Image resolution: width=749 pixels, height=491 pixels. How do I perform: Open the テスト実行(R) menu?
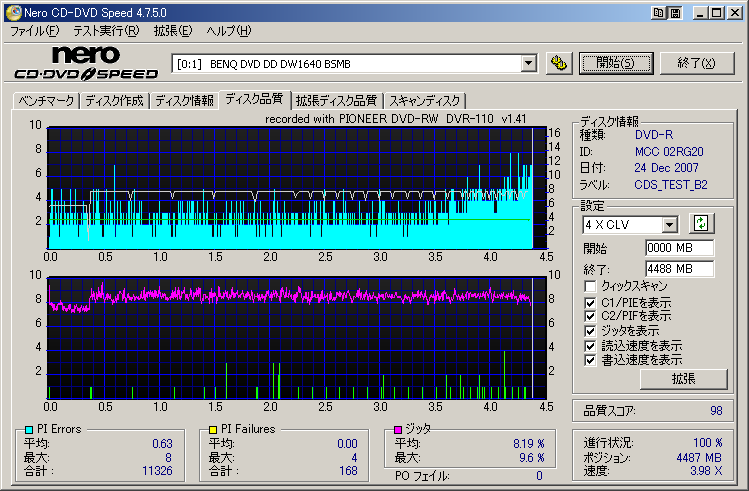pos(106,31)
